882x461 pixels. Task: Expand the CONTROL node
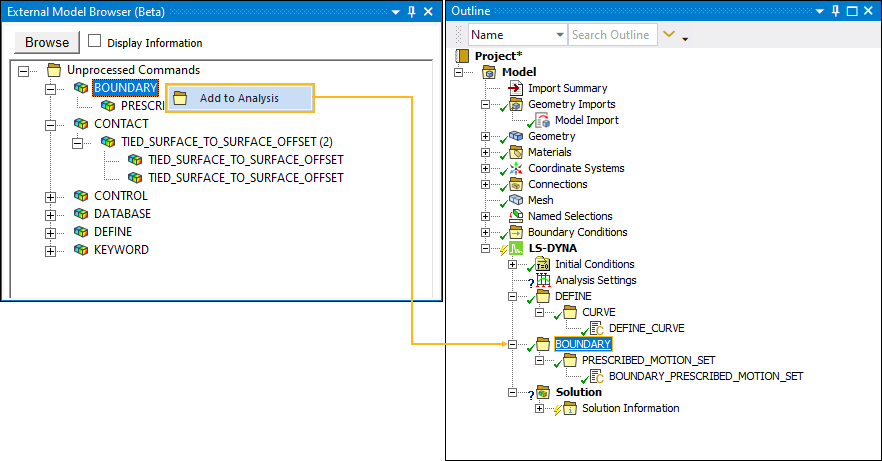(50, 196)
